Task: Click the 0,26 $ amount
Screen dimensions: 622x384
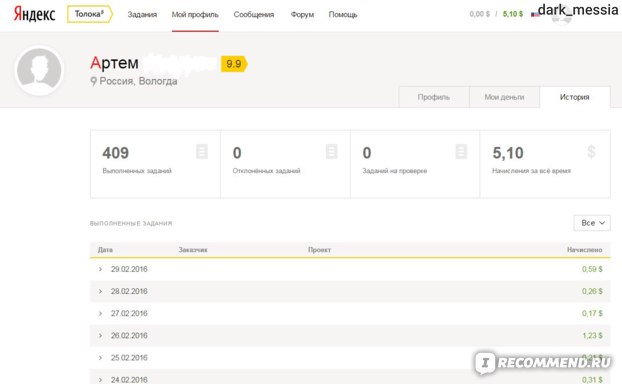Action: click(592, 292)
